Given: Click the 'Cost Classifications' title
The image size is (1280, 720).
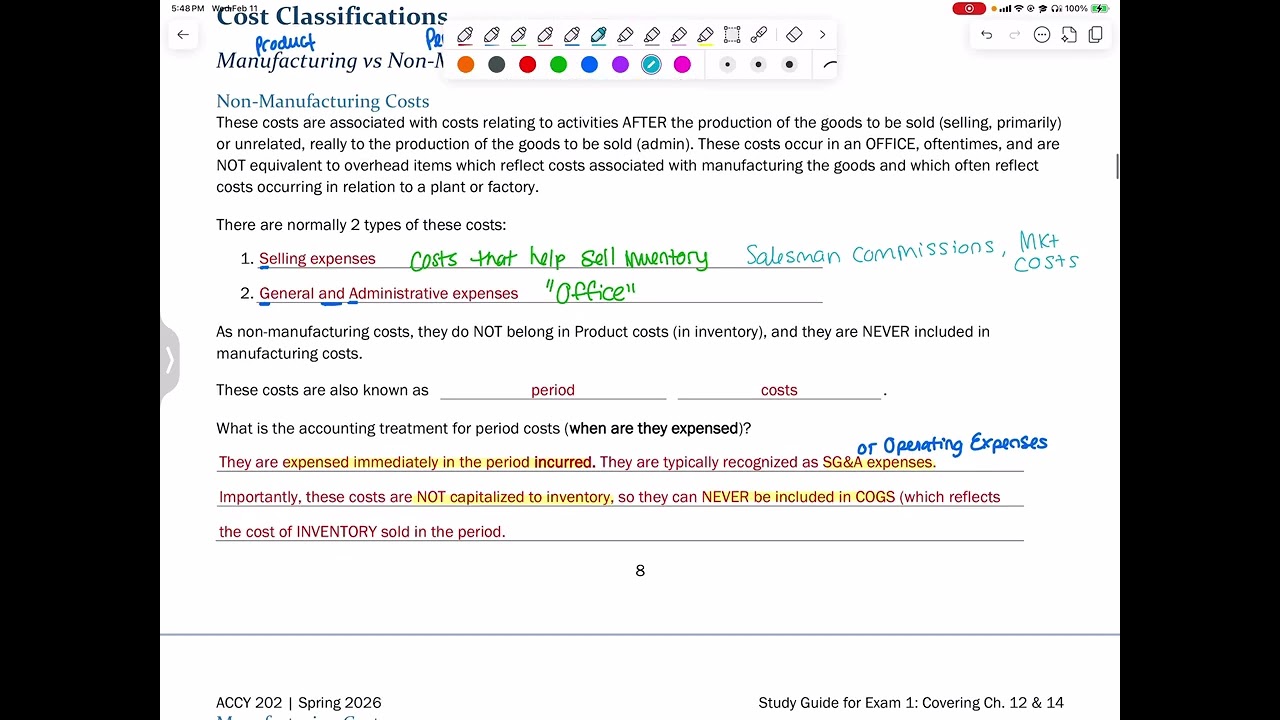Looking at the screenshot, I should coord(332,16).
